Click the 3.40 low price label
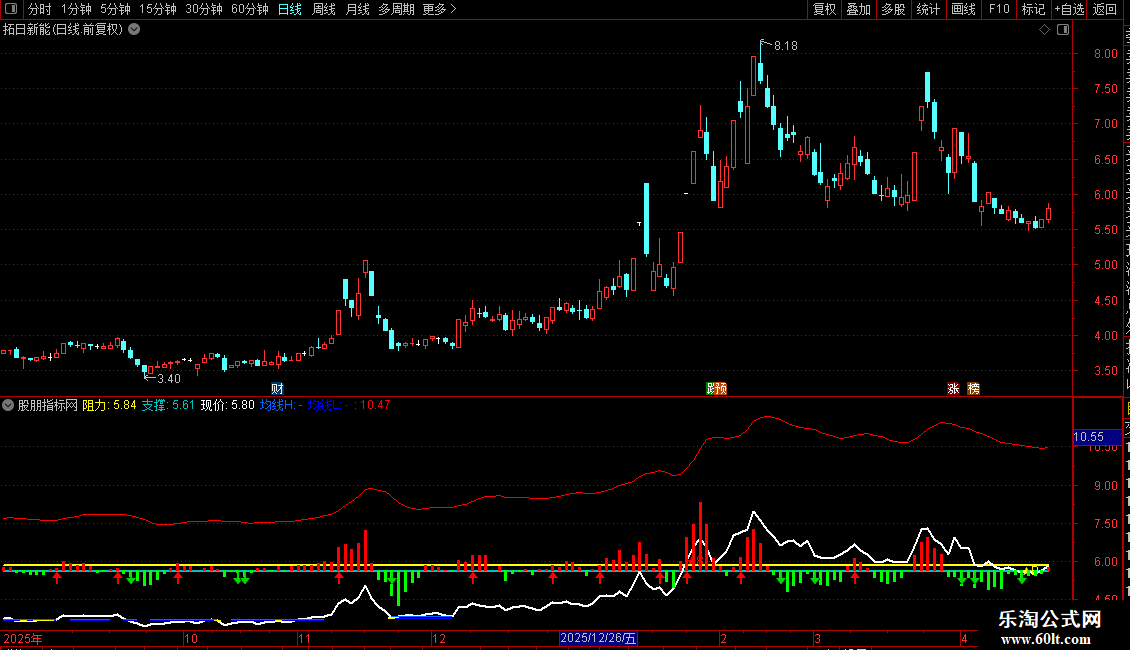1130x650 pixels. pyautogui.click(x=169, y=379)
